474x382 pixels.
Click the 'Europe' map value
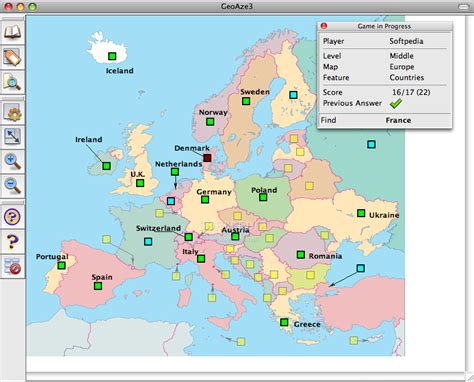click(x=402, y=67)
